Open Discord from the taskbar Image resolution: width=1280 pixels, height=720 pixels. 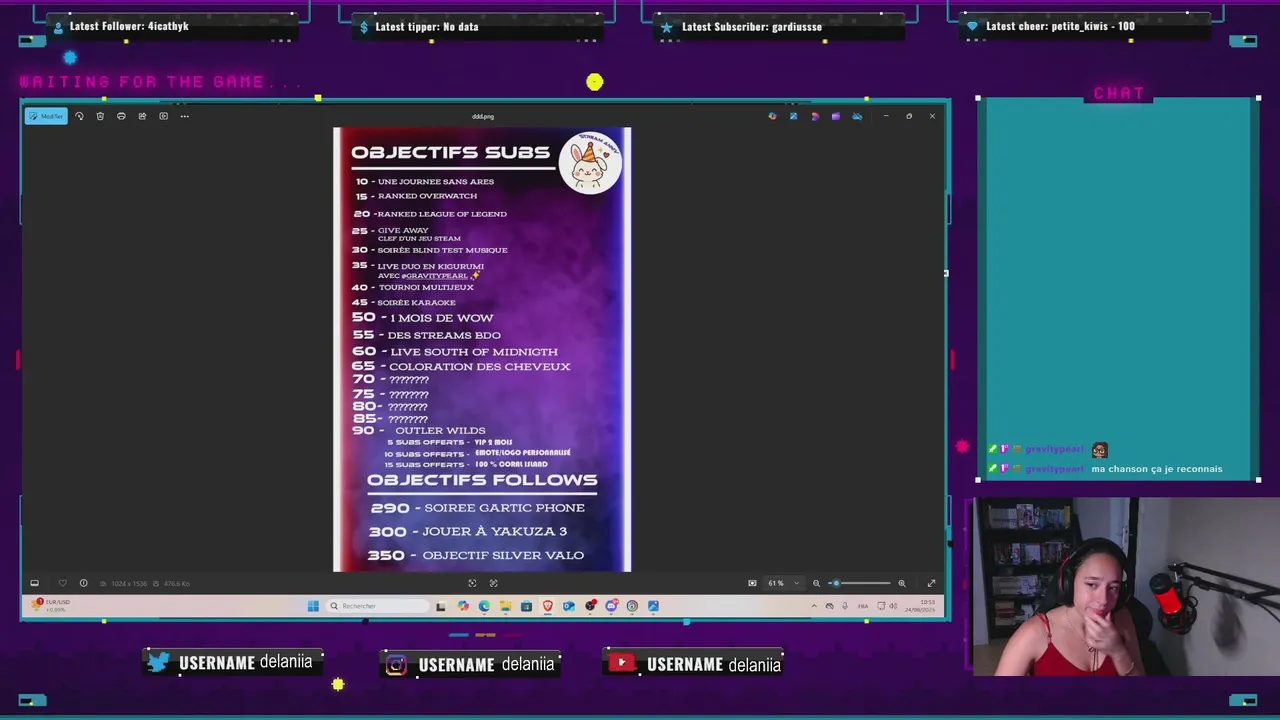pos(611,605)
